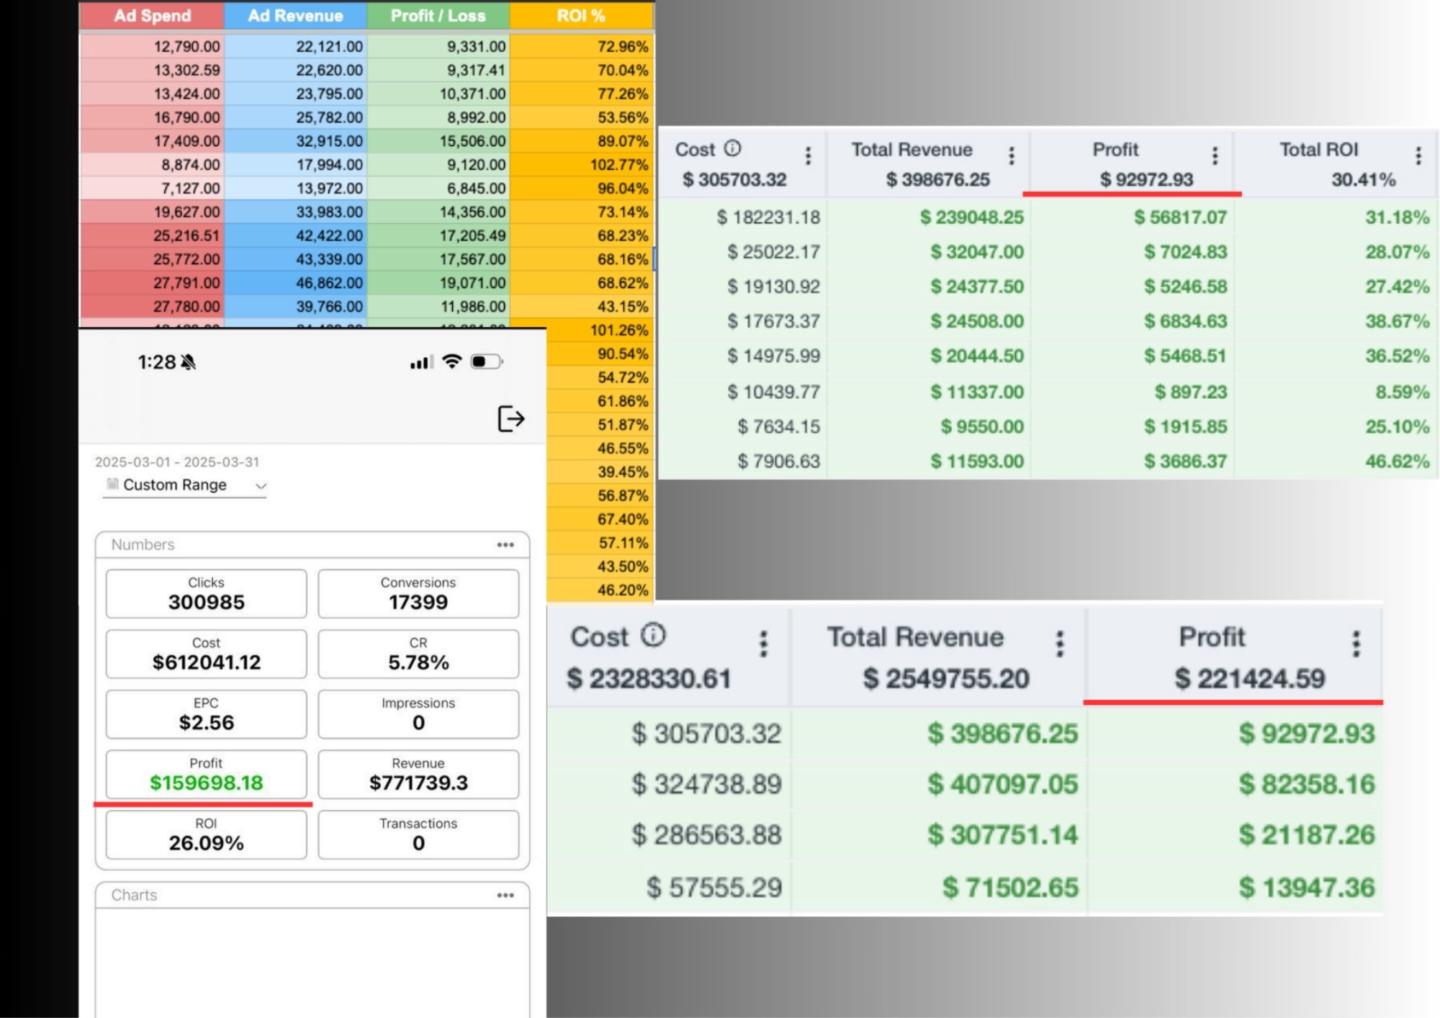Viewport: 1440px width, 1018px height.
Task: Click ROI value 38.67%
Action: 1397,321
